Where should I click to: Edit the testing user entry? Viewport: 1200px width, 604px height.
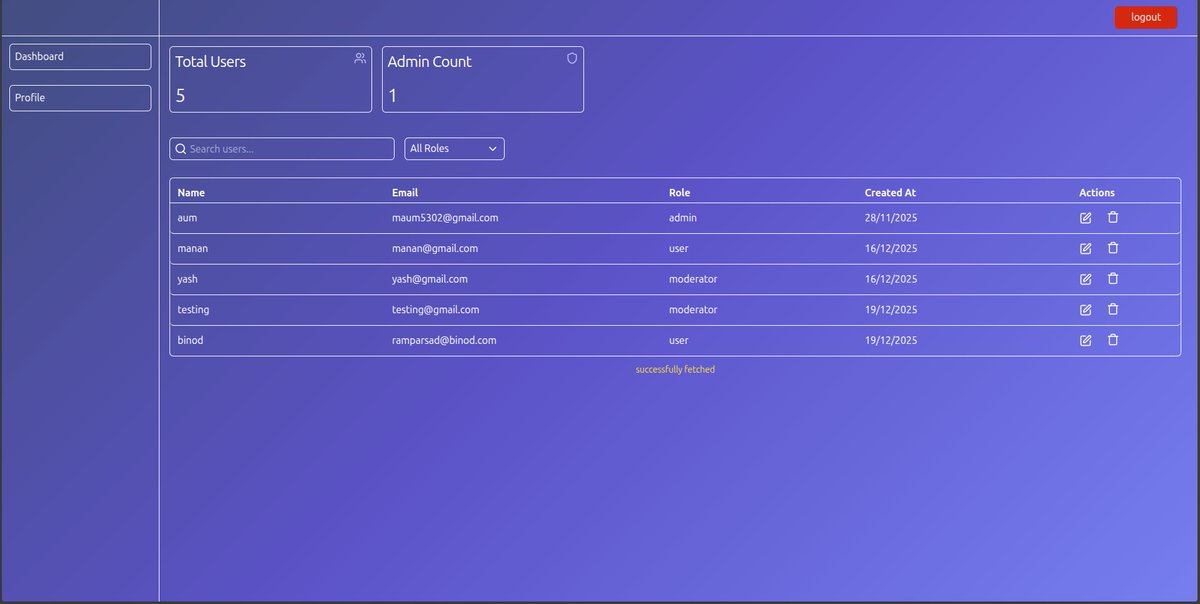1086,310
